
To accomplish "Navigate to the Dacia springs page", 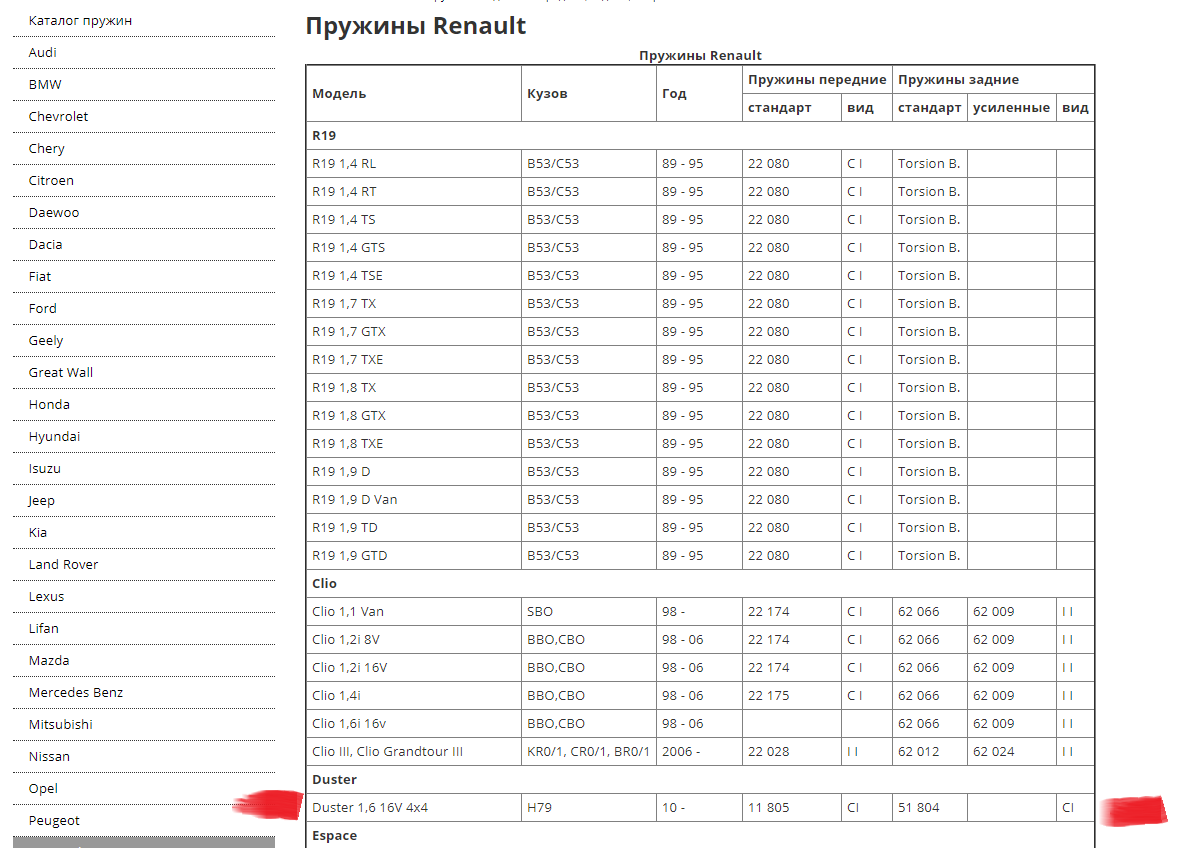I will [45, 244].
